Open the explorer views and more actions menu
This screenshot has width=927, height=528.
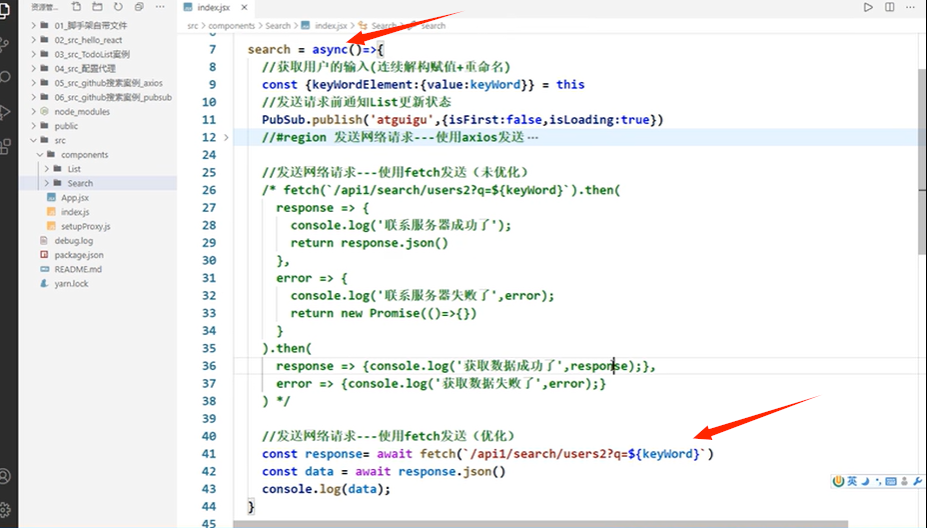(x=160, y=7)
